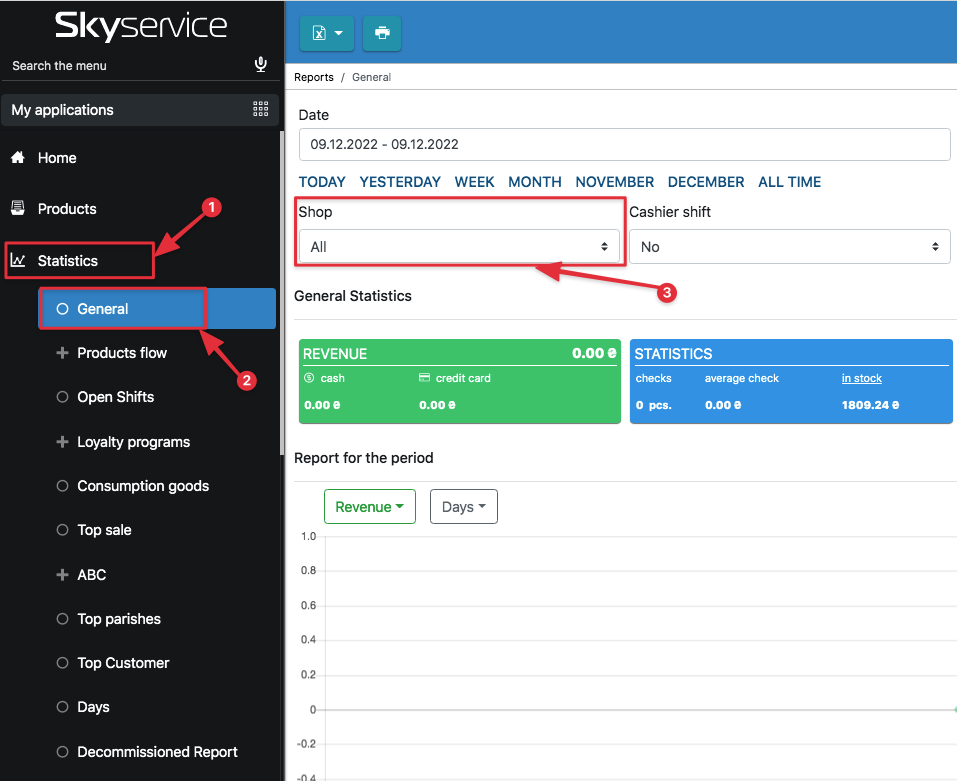Expand the ABC report submenu
The height and width of the screenshot is (781, 957).
pos(62,575)
